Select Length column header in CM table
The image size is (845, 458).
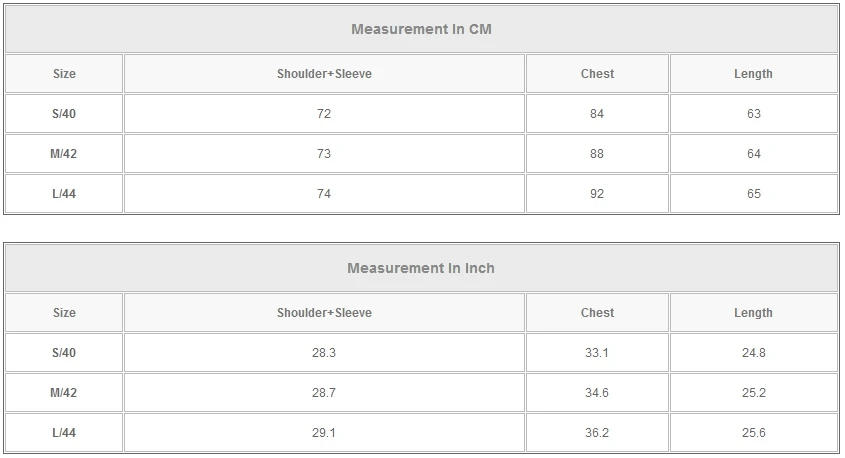point(753,74)
